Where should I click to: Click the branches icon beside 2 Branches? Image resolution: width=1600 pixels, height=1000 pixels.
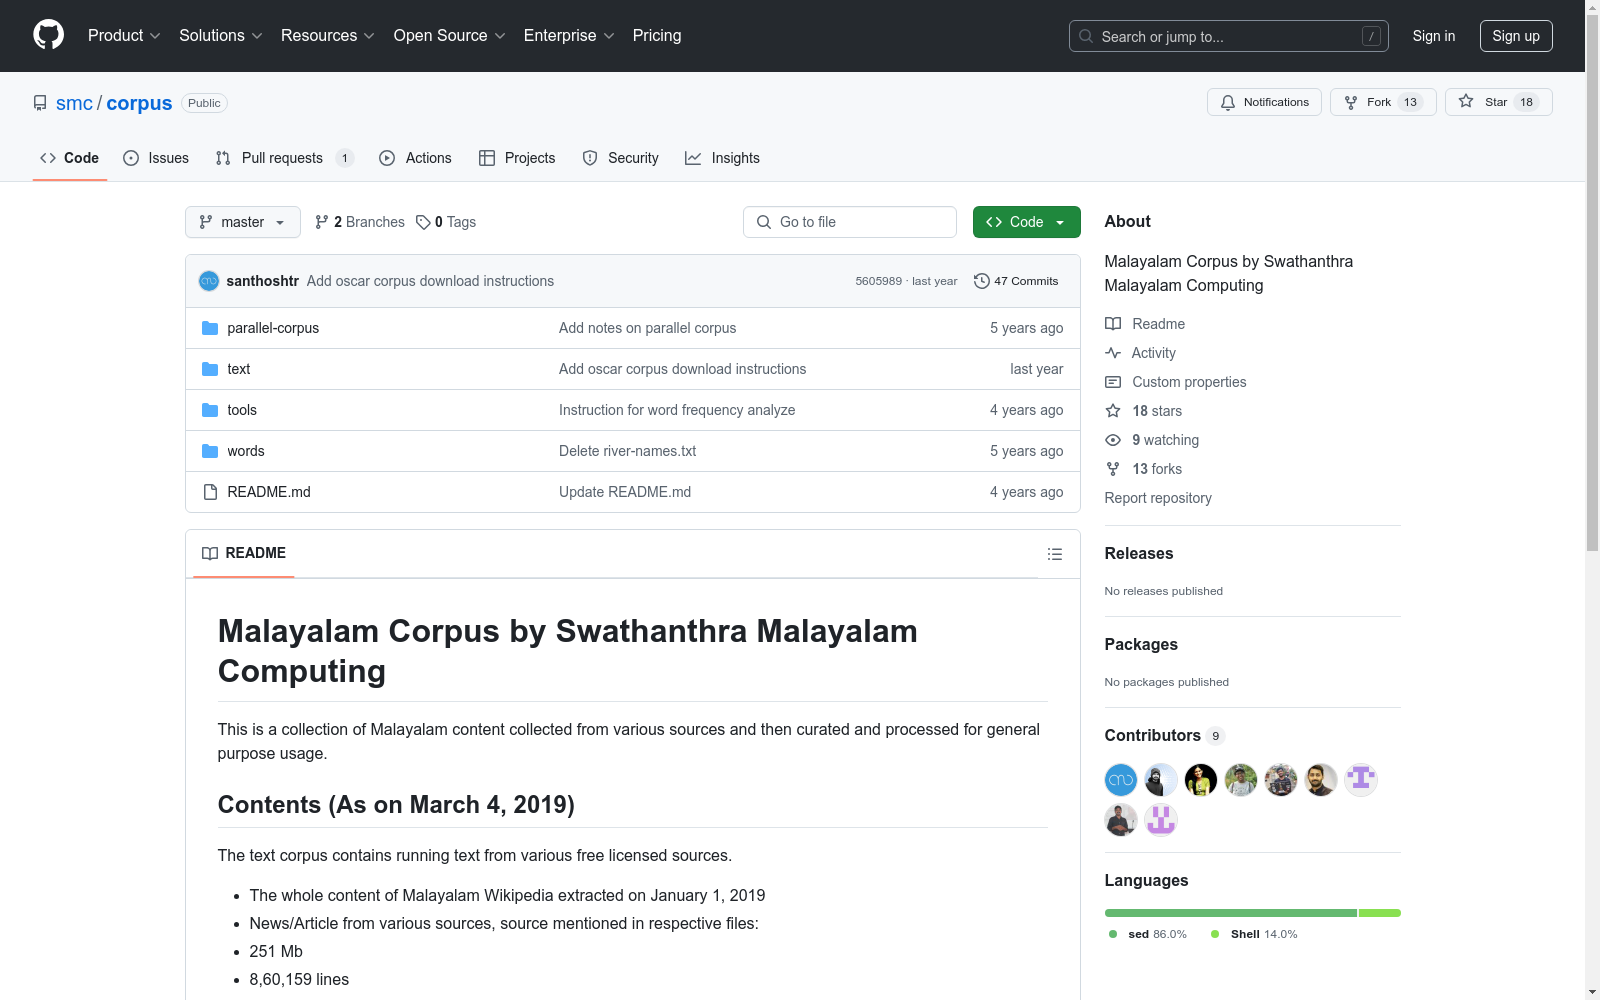[x=322, y=222]
